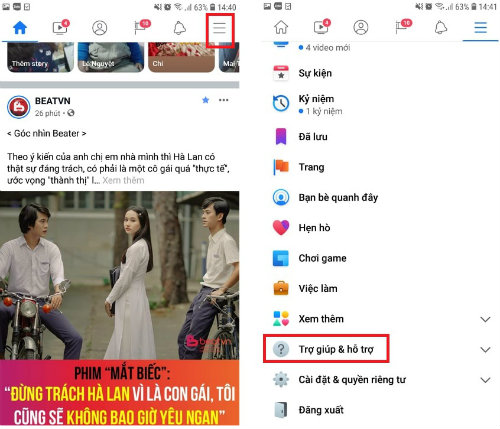Open BEATVN page avatar
Screen dimensions: 500x429
19,107
